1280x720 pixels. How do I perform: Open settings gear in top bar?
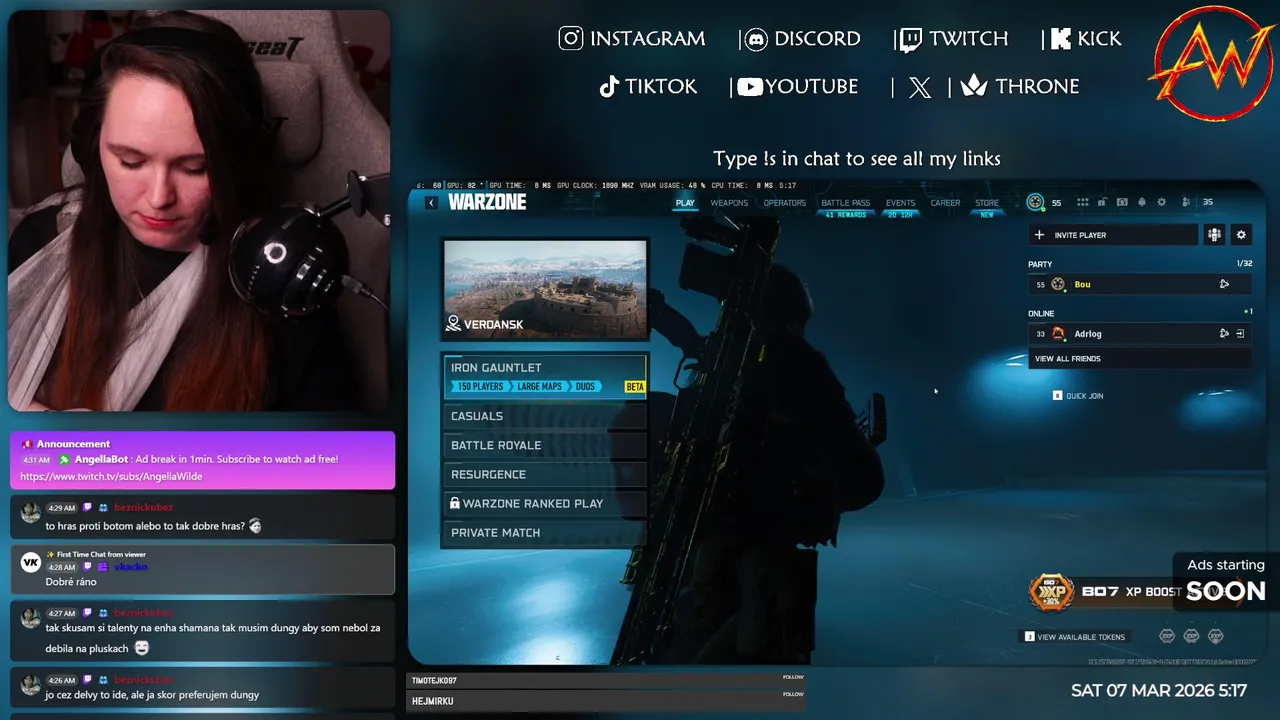tap(1162, 202)
